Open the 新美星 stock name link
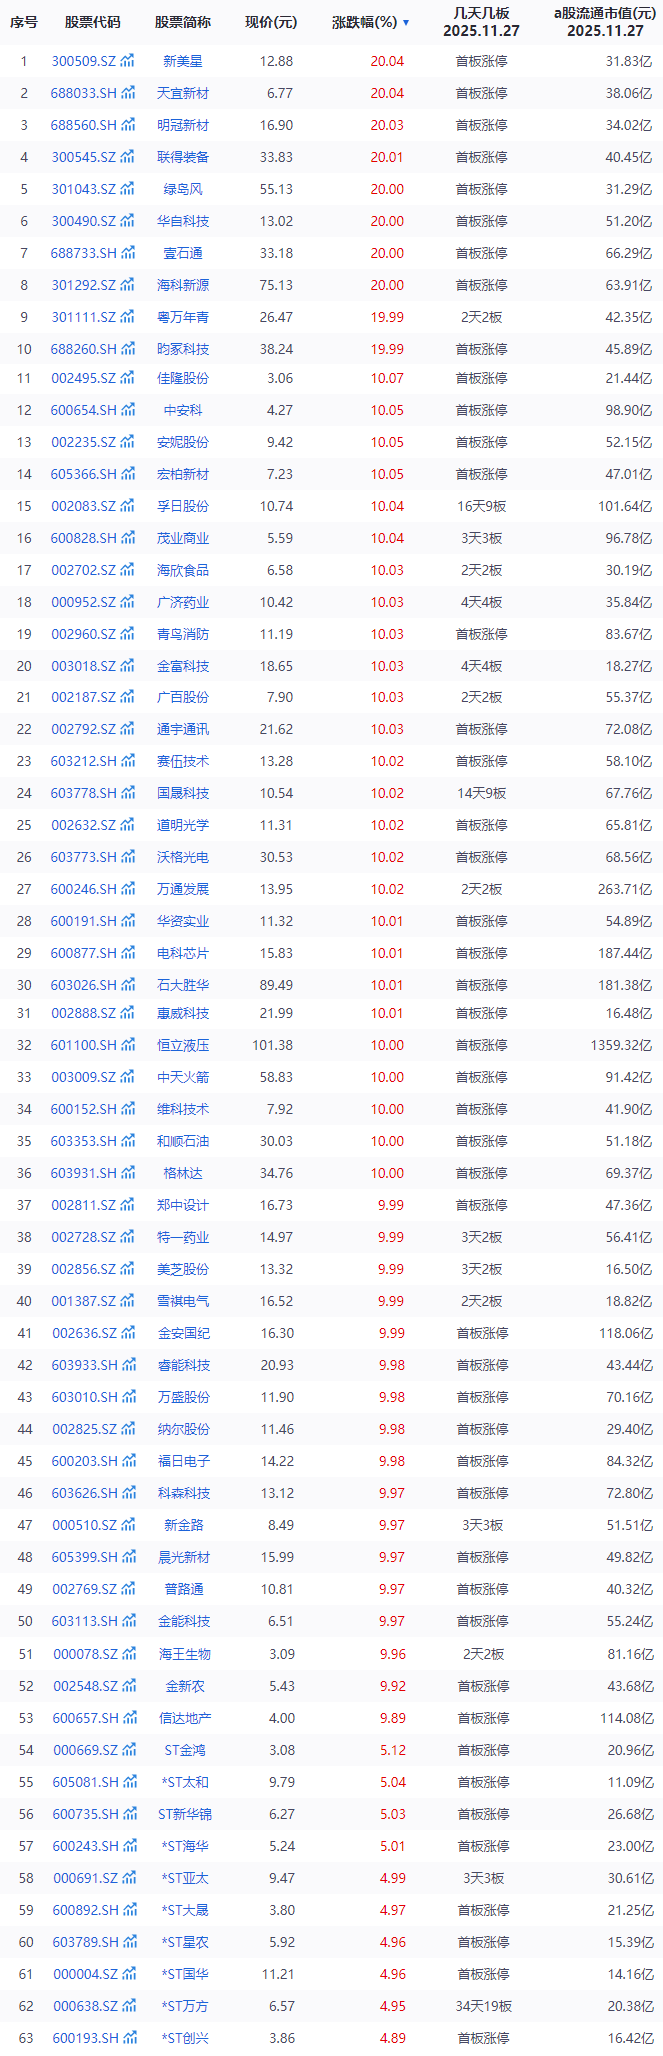 point(183,61)
